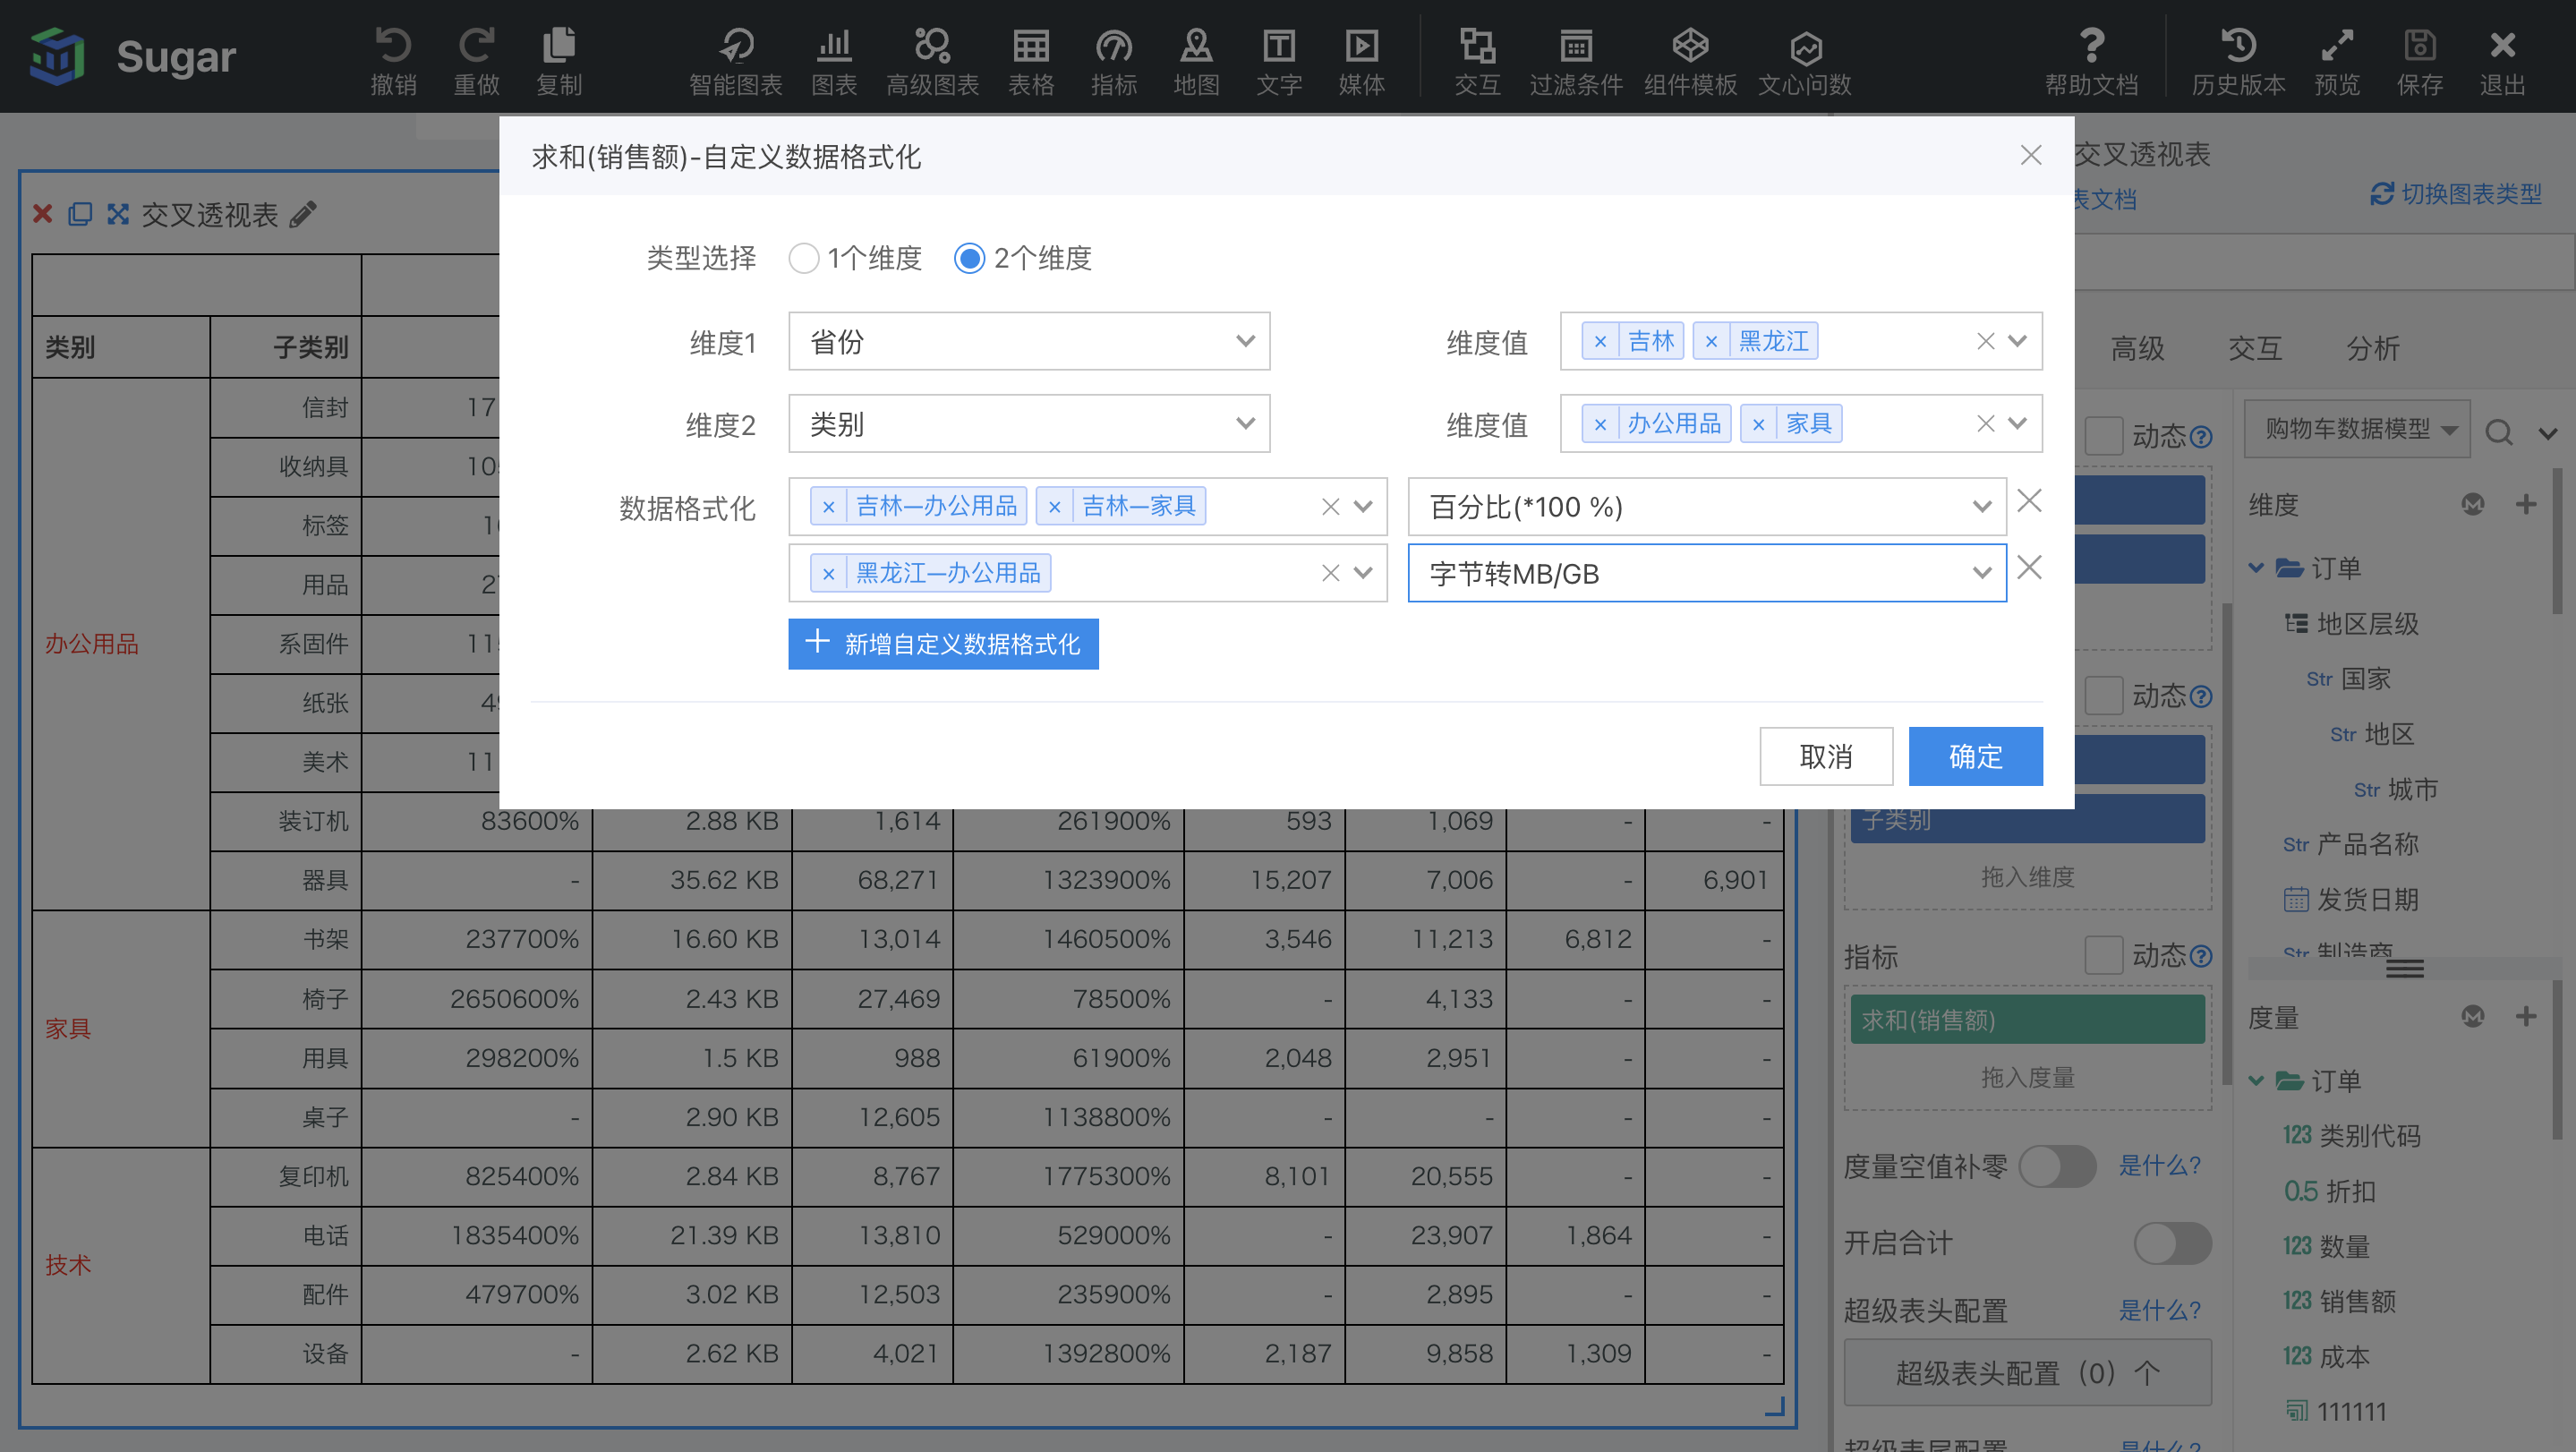The width and height of the screenshot is (2576, 1452).
Task: Delete the 百分比 format row with X
Action: 2029,501
